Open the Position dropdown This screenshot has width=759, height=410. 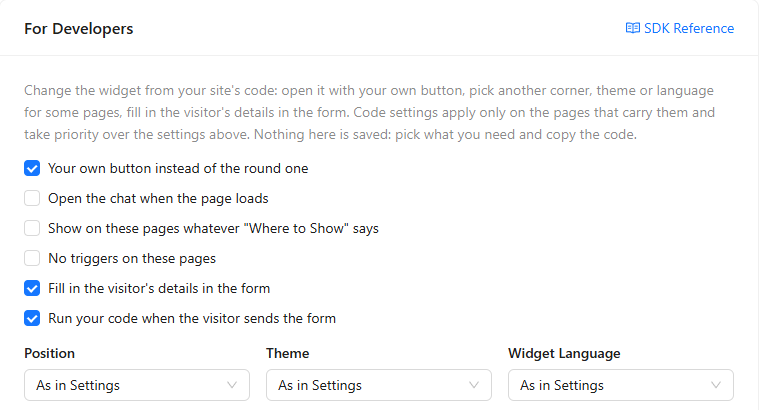point(137,385)
